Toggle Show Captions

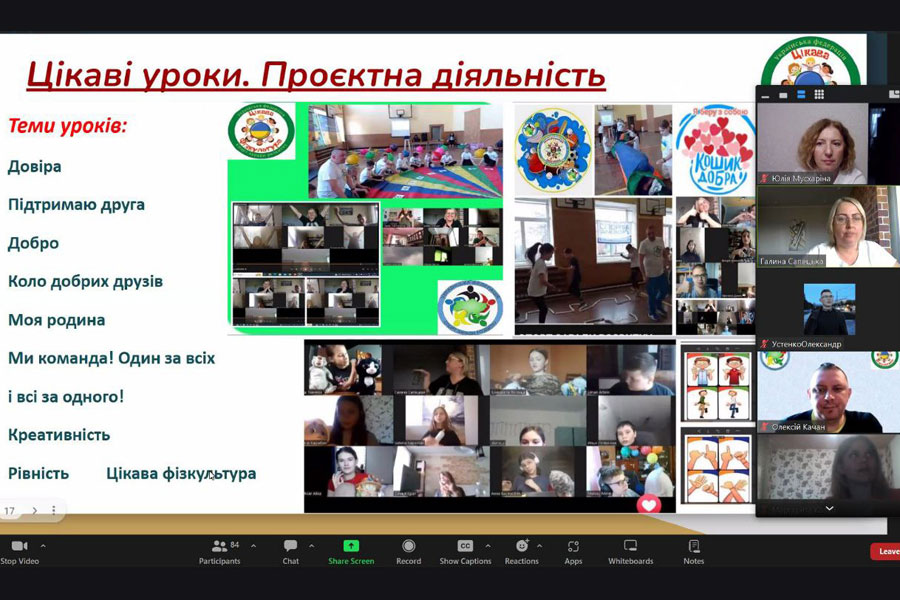coord(465,552)
